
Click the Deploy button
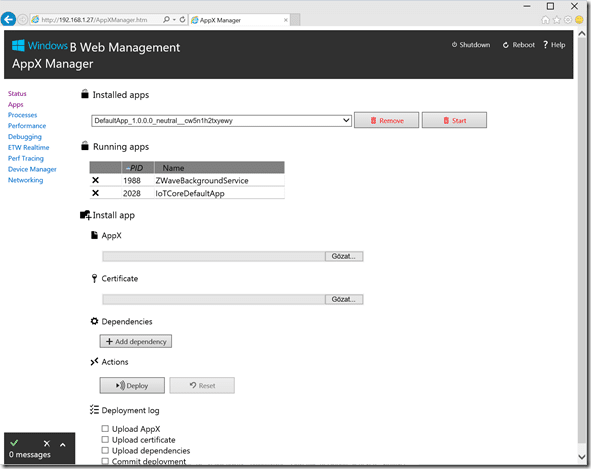pyautogui.click(x=132, y=385)
